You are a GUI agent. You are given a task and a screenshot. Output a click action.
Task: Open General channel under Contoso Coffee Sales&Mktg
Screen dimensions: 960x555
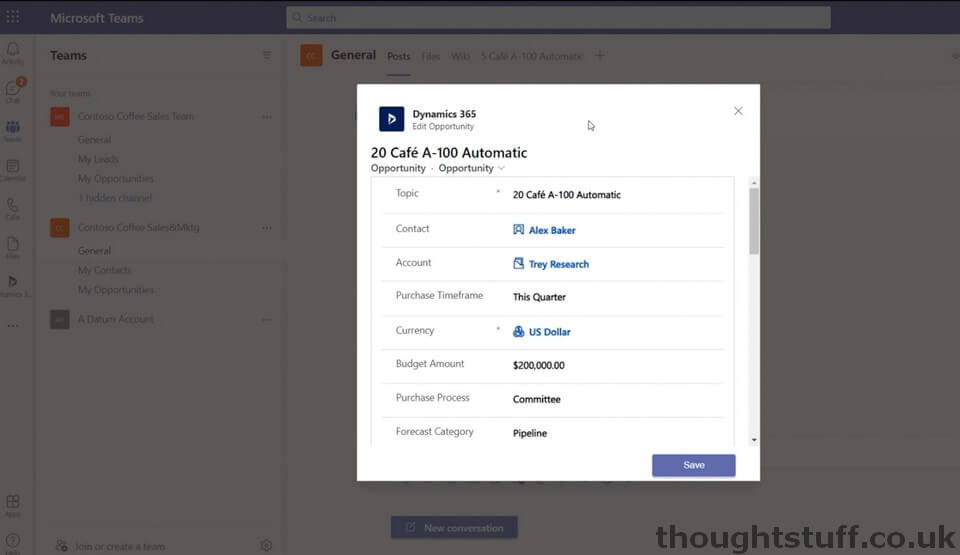[x=94, y=251]
